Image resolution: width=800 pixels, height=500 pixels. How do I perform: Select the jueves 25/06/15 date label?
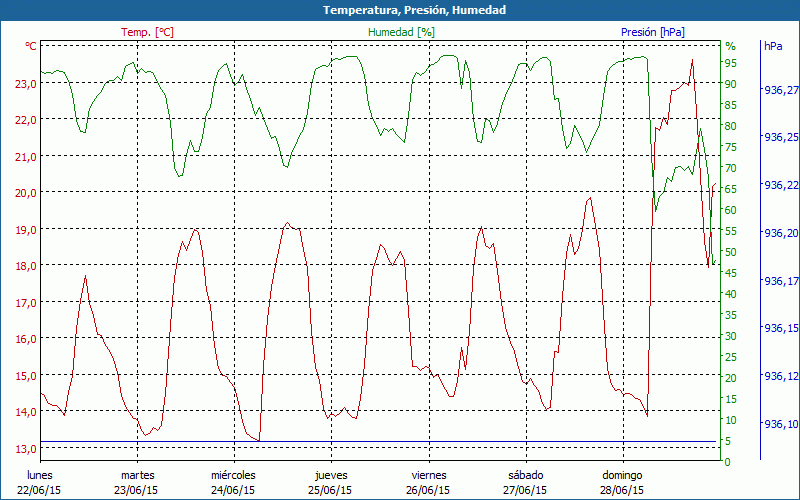coord(331,482)
